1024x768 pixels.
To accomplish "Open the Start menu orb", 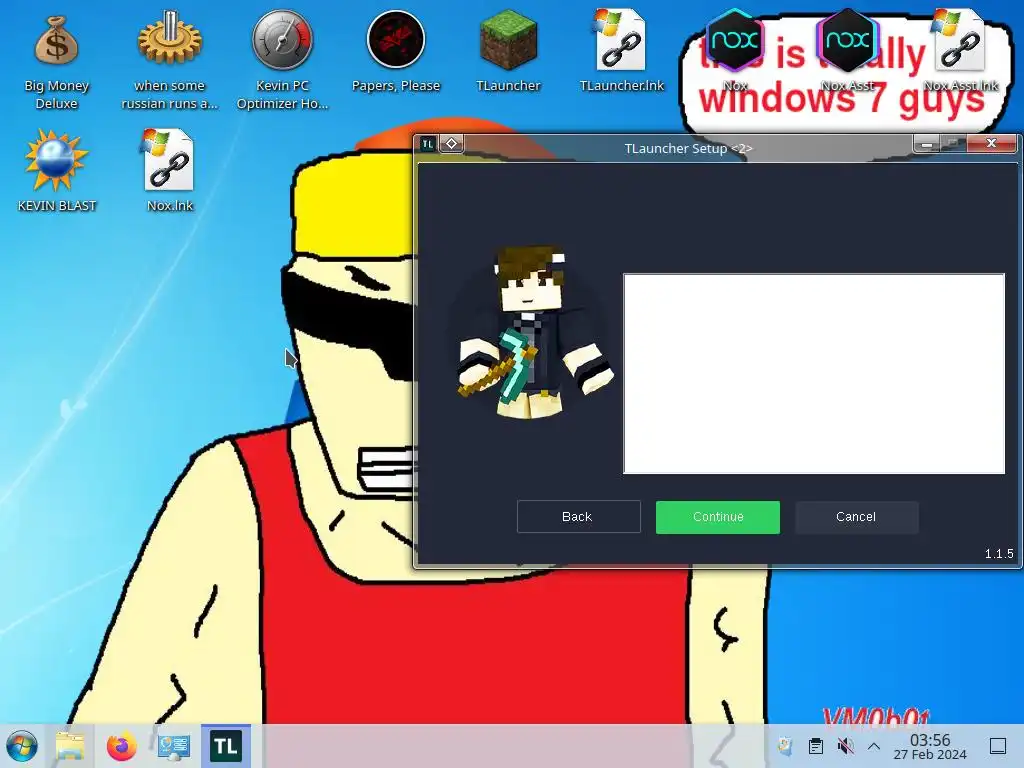I will click(22, 746).
